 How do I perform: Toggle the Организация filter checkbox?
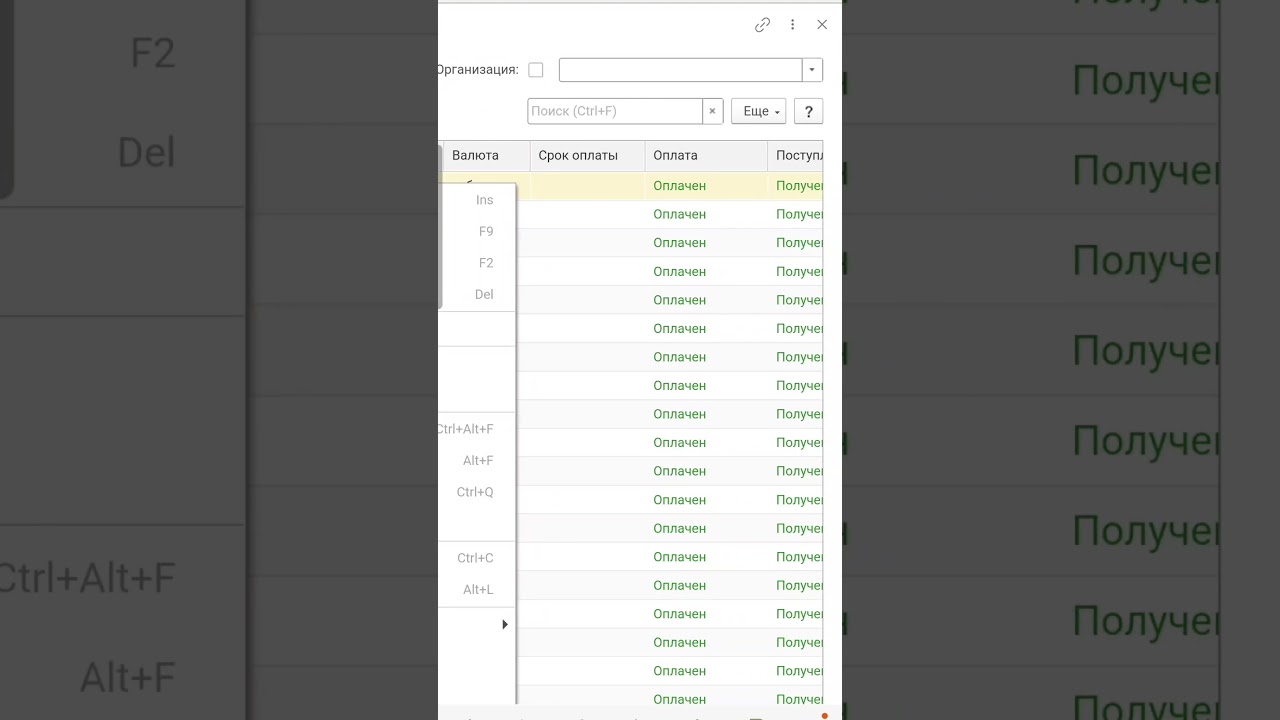tap(536, 70)
